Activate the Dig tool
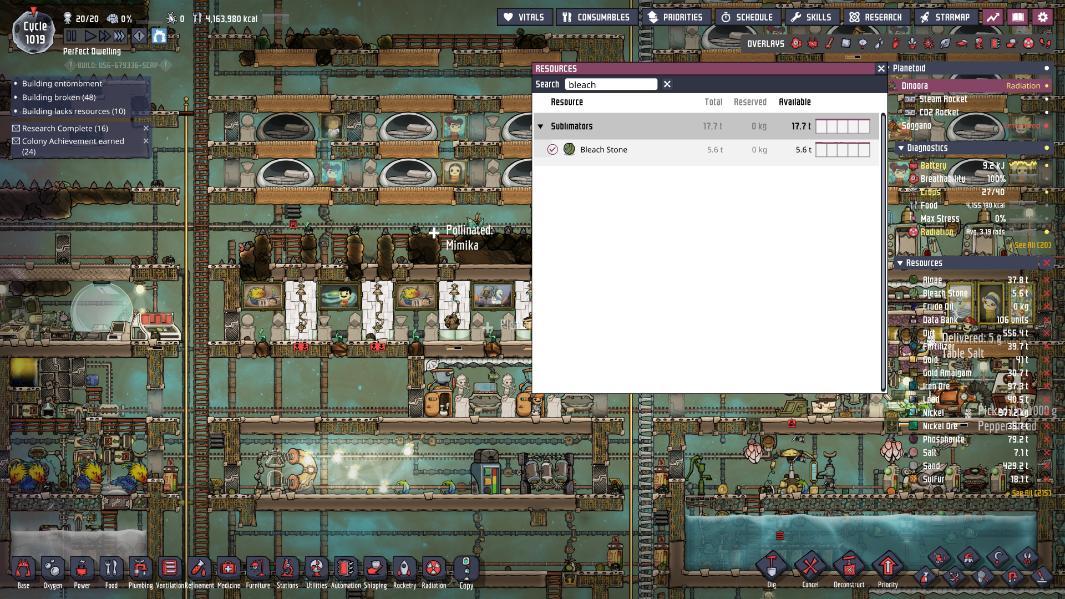This screenshot has width=1065, height=599. point(771,568)
